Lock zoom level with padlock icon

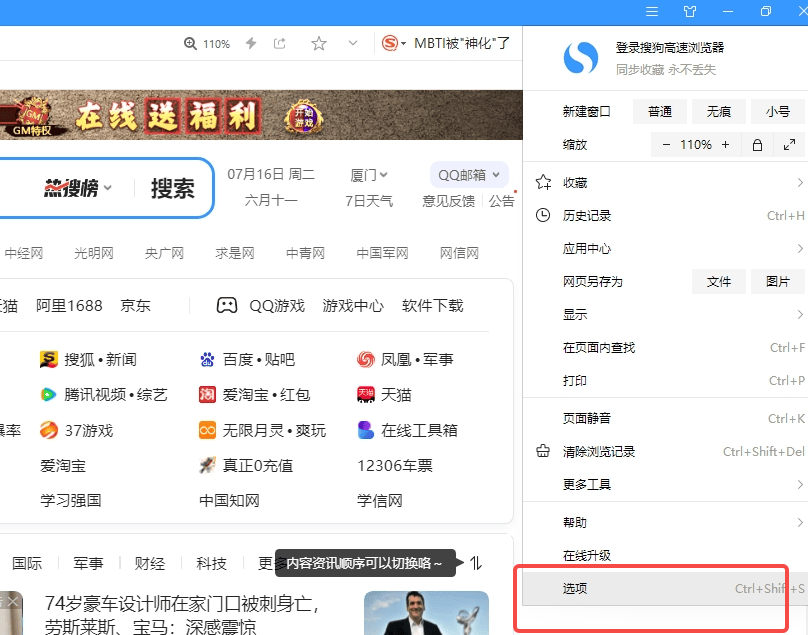[x=757, y=145]
